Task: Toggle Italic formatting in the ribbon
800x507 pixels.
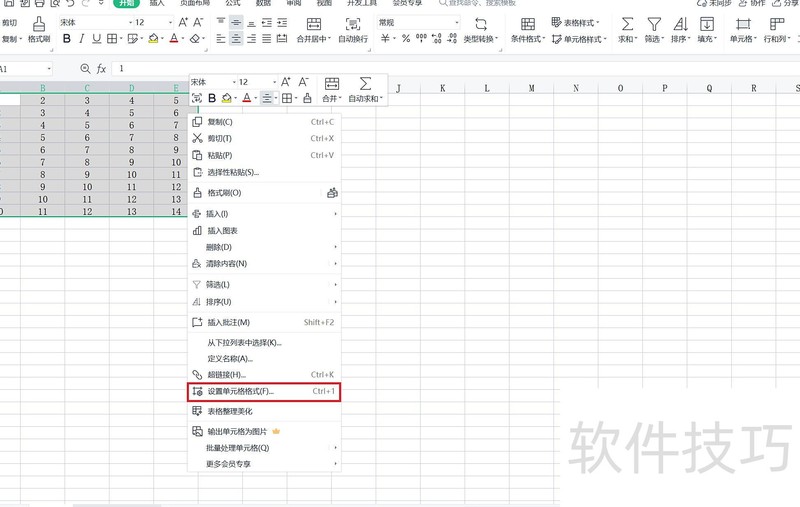Action: click(x=81, y=39)
